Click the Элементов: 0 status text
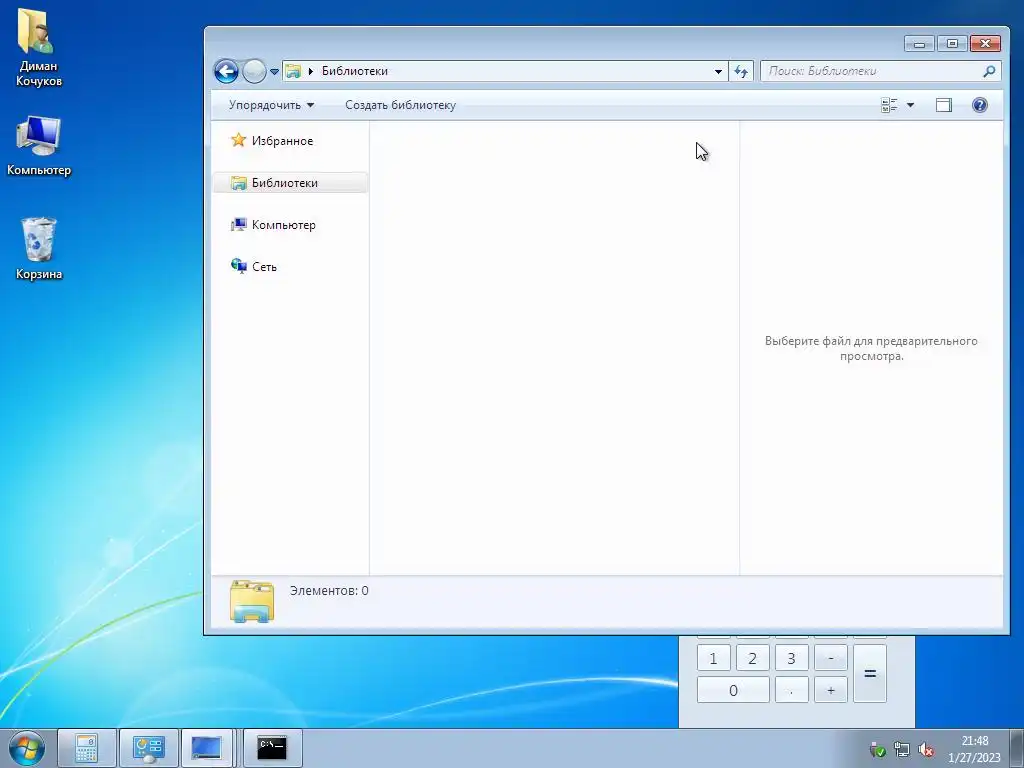The image size is (1024, 768). coord(329,590)
